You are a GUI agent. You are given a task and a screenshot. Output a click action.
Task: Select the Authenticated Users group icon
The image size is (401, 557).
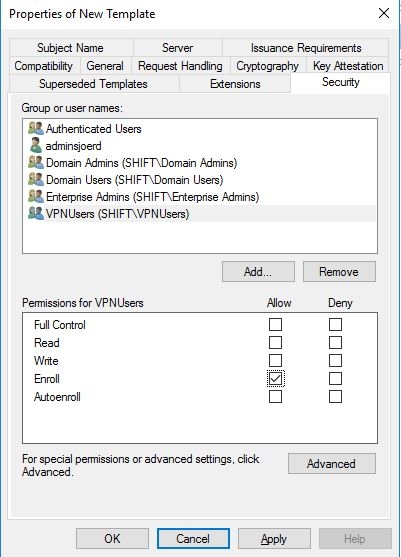[x=36, y=128]
